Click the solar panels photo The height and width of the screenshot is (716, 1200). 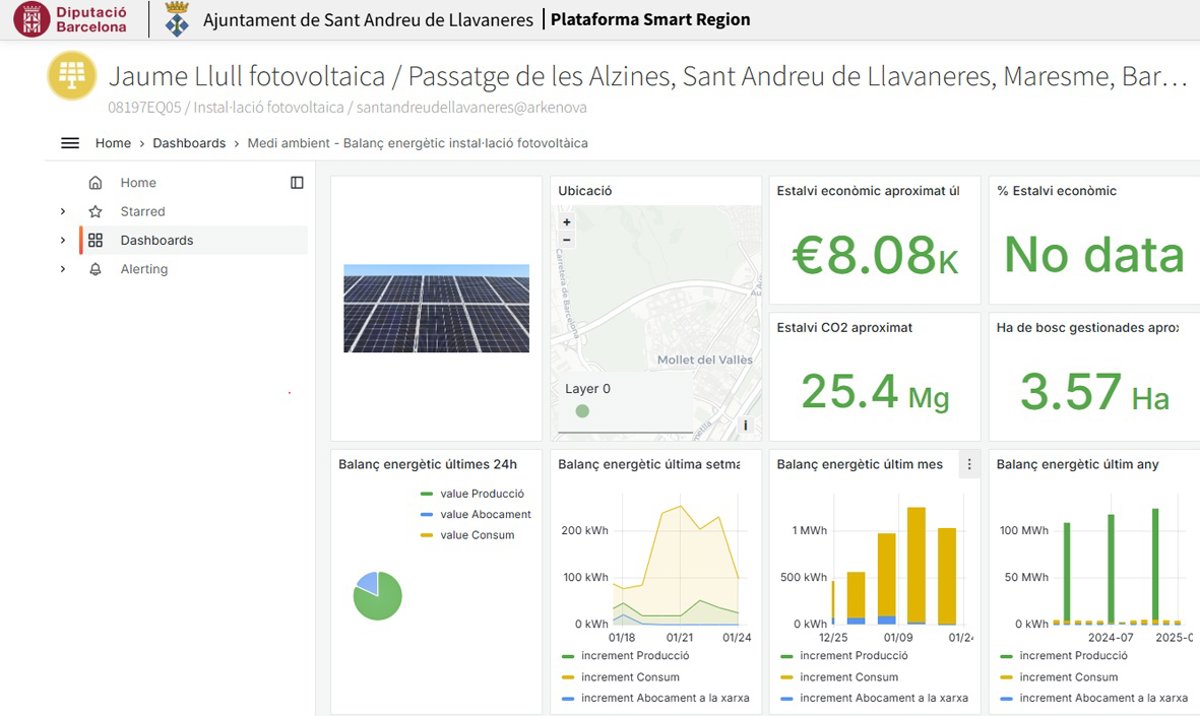coord(436,308)
